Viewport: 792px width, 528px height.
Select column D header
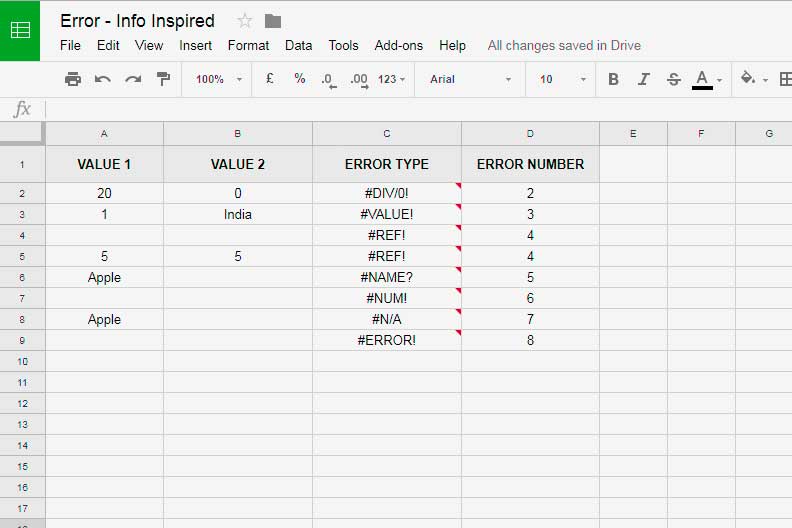coord(530,133)
